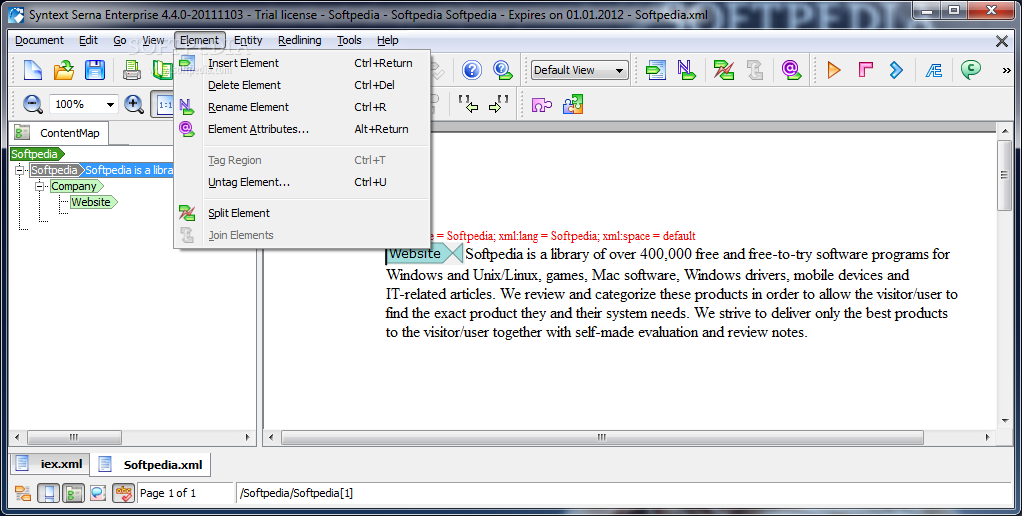Screen dimensions: 1022x516
Task: Click the Print toolbar icon
Action: coord(132,70)
